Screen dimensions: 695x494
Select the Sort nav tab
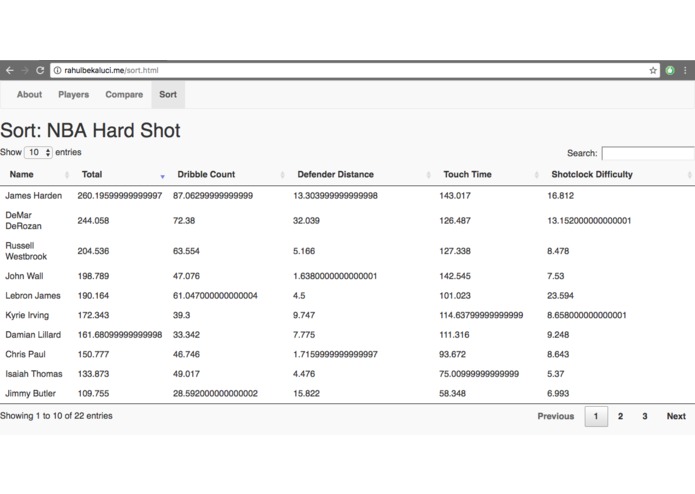(x=168, y=94)
